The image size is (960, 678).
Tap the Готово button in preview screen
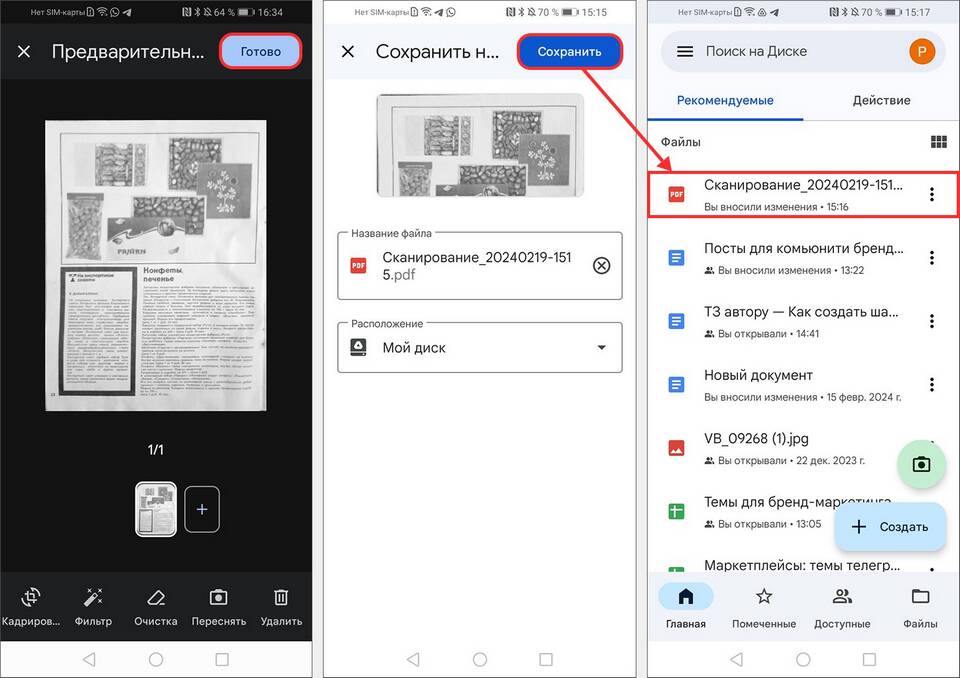[x=260, y=51]
